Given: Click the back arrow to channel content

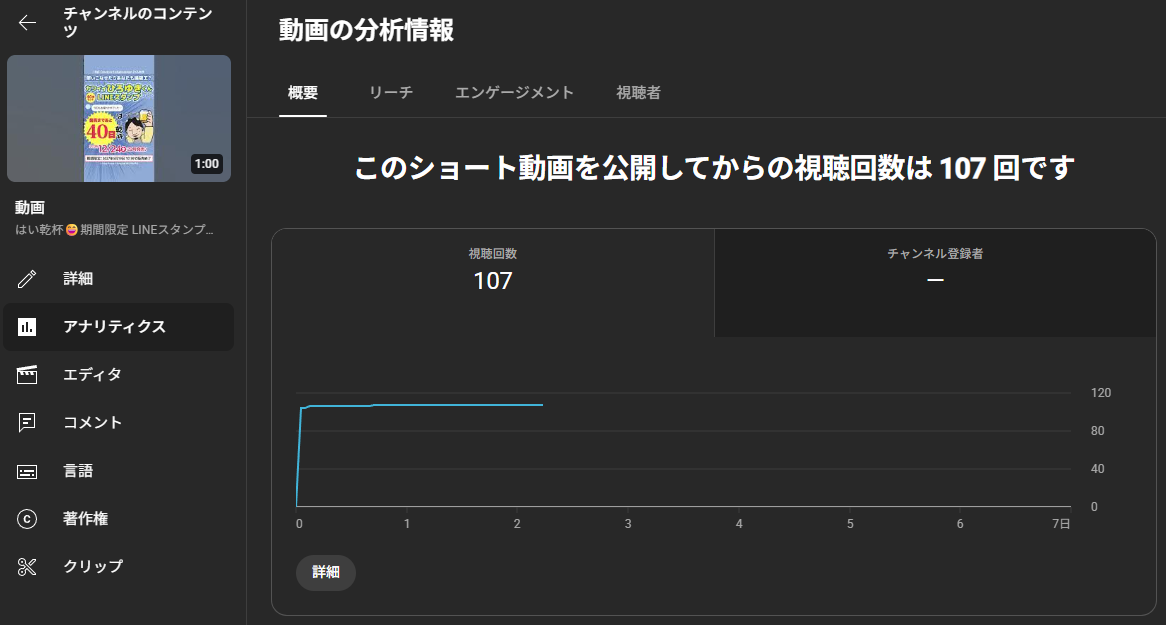Looking at the screenshot, I should (27, 23).
